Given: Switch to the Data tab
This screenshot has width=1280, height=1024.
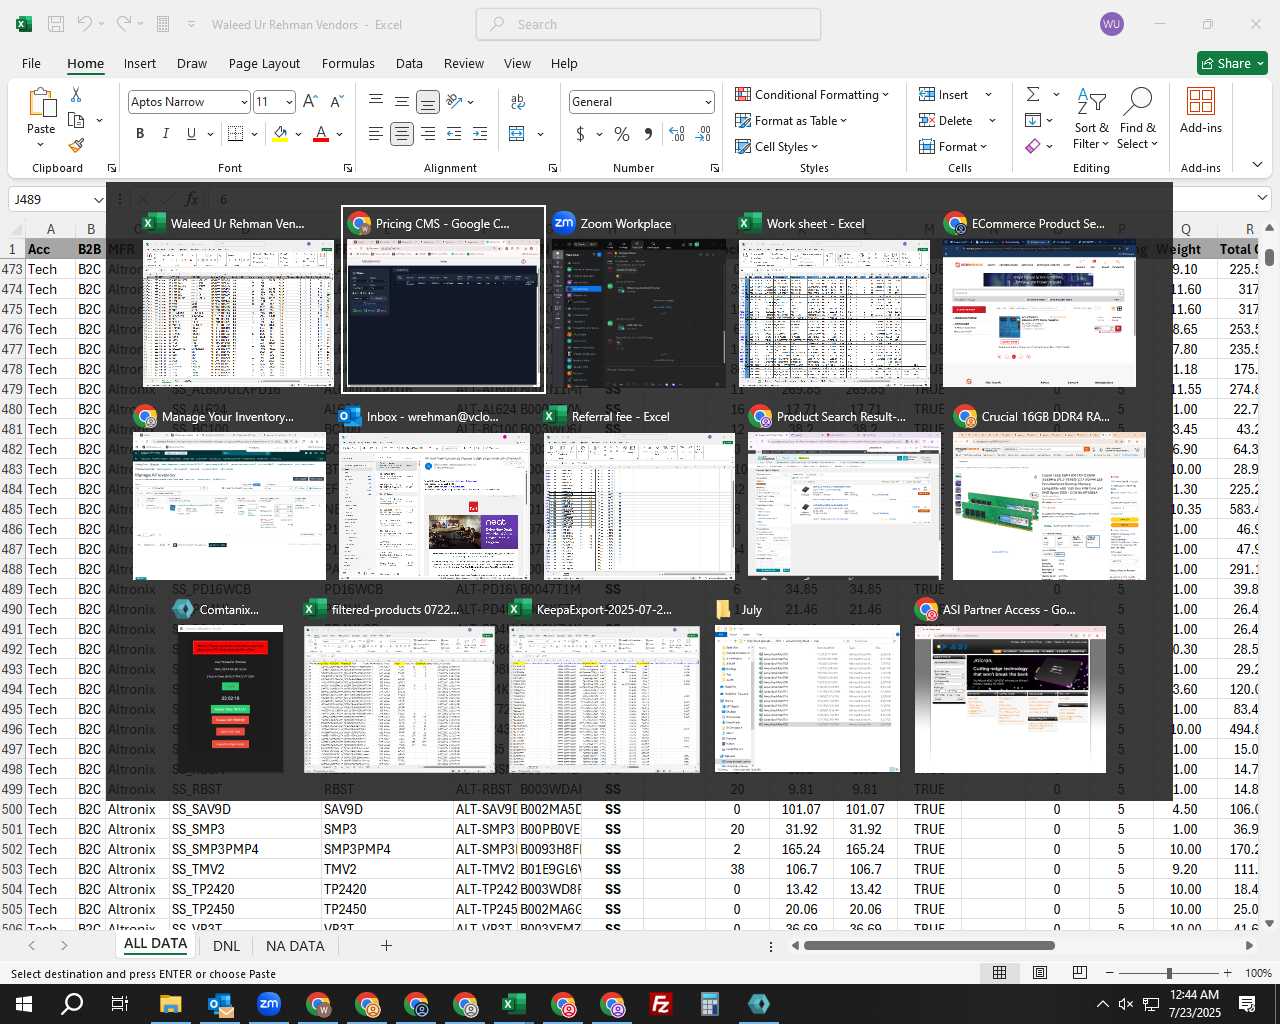Looking at the screenshot, I should coord(409,63).
